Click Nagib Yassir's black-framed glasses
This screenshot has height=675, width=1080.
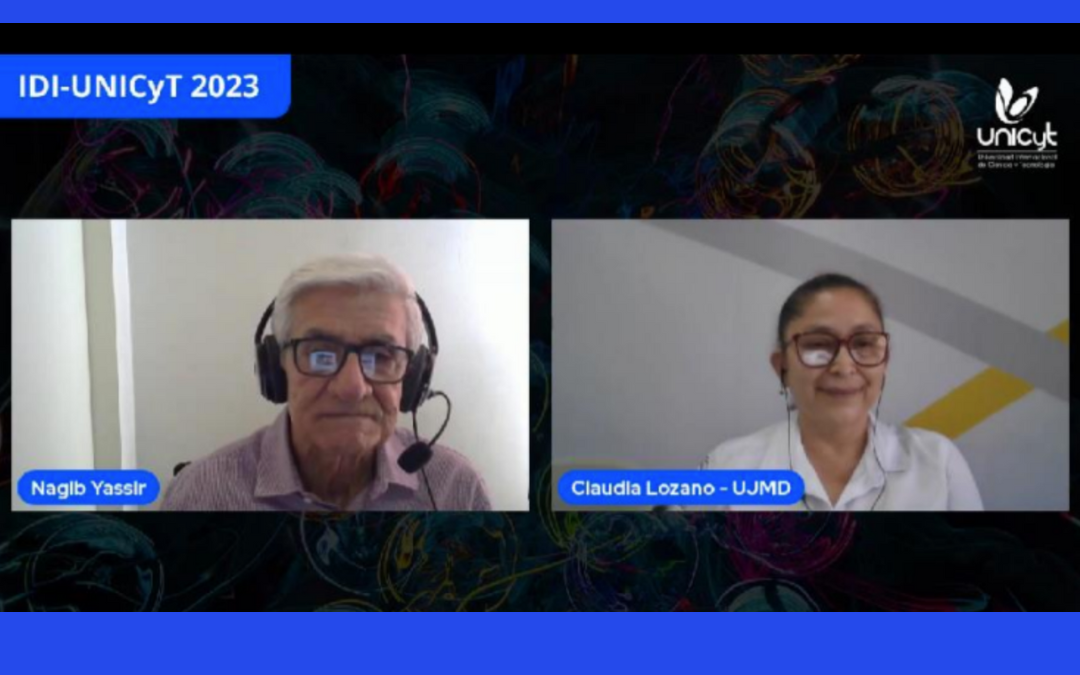[x=350, y=360]
